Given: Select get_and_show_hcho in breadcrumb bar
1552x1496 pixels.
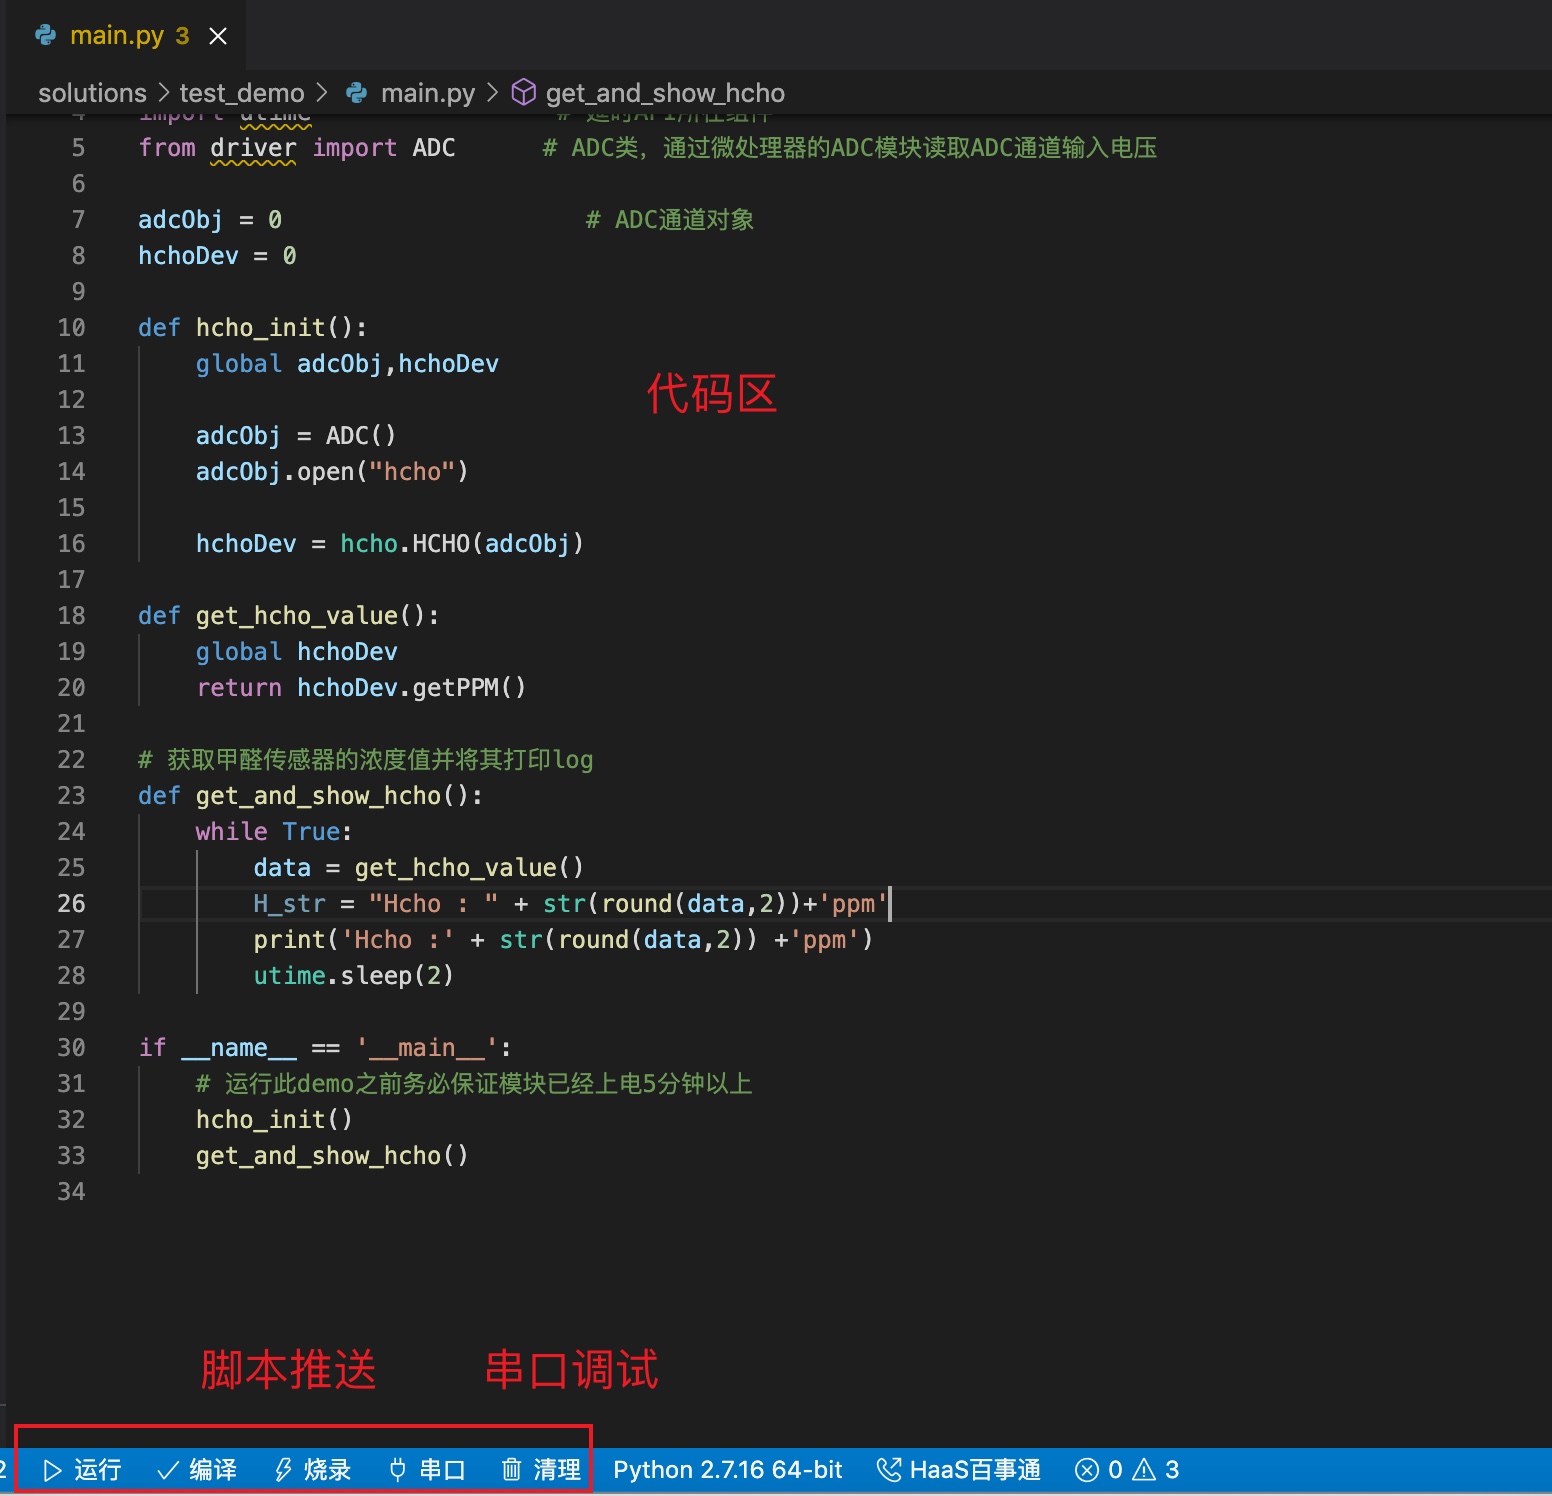Looking at the screenshot, I should pos(664,92).
